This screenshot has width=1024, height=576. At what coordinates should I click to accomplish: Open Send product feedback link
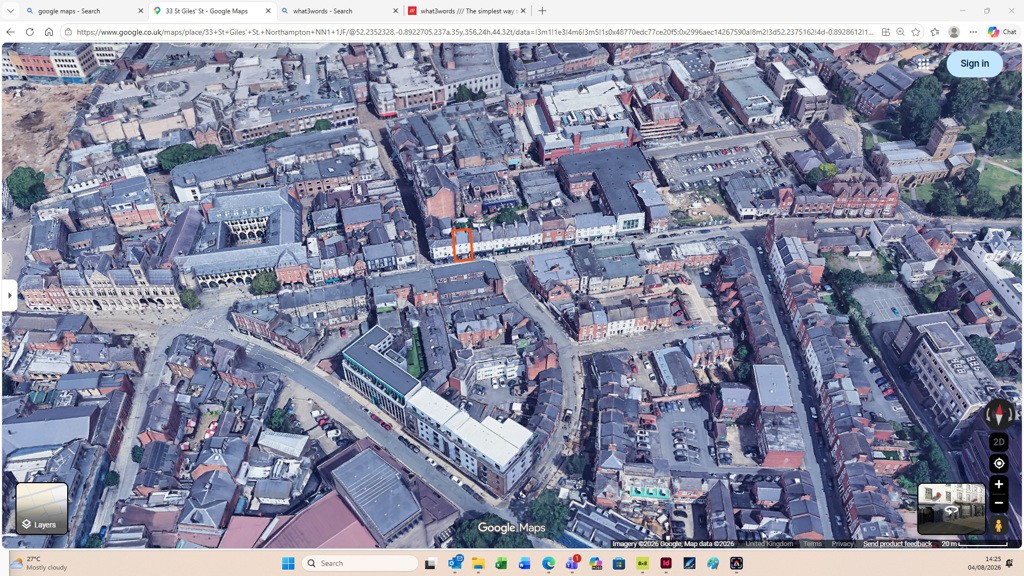tap(897, 543)
